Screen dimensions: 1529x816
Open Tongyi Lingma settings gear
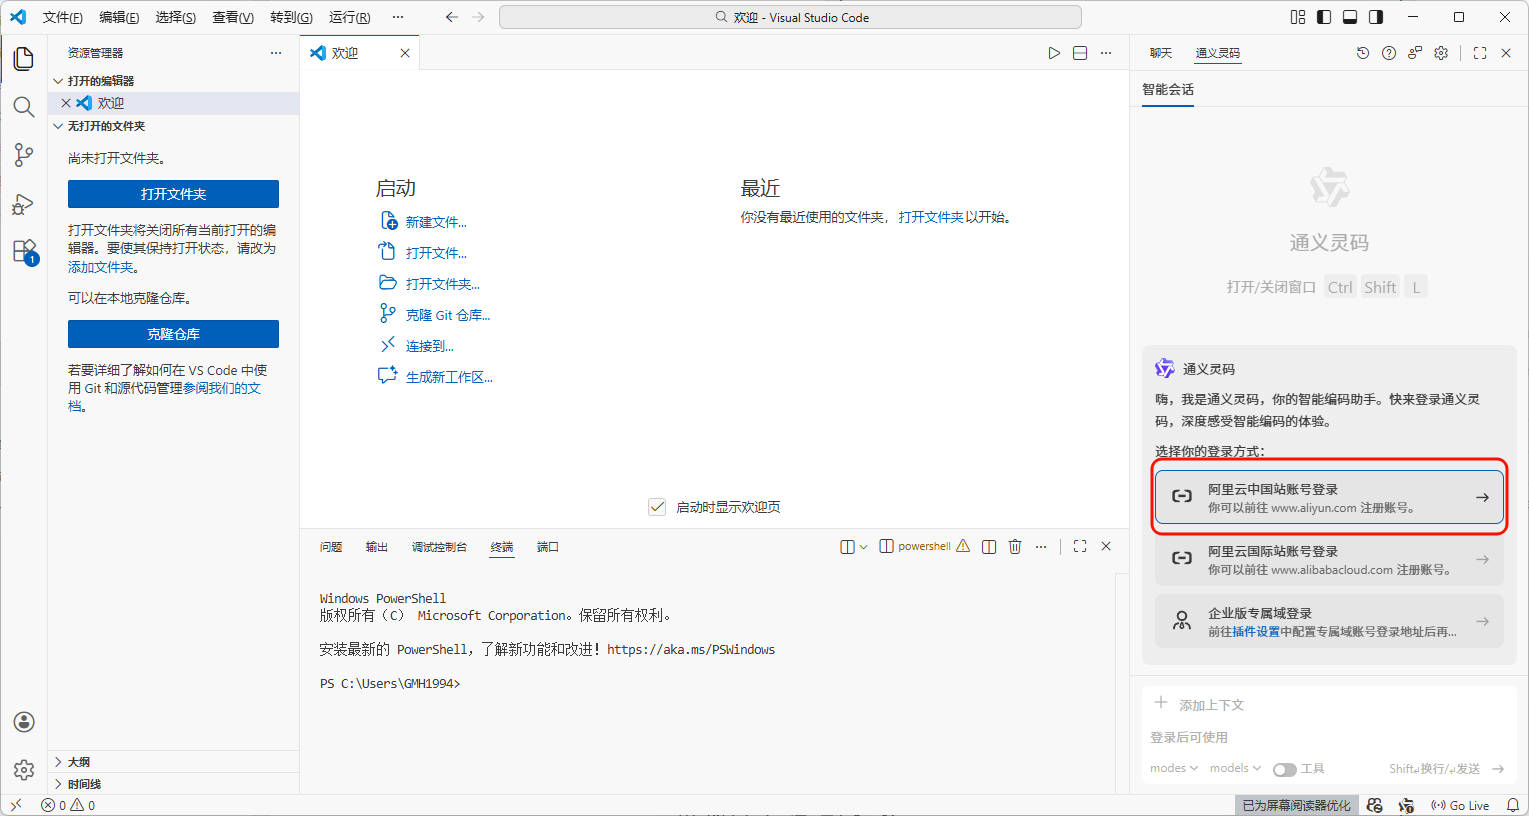[1441, 53]
